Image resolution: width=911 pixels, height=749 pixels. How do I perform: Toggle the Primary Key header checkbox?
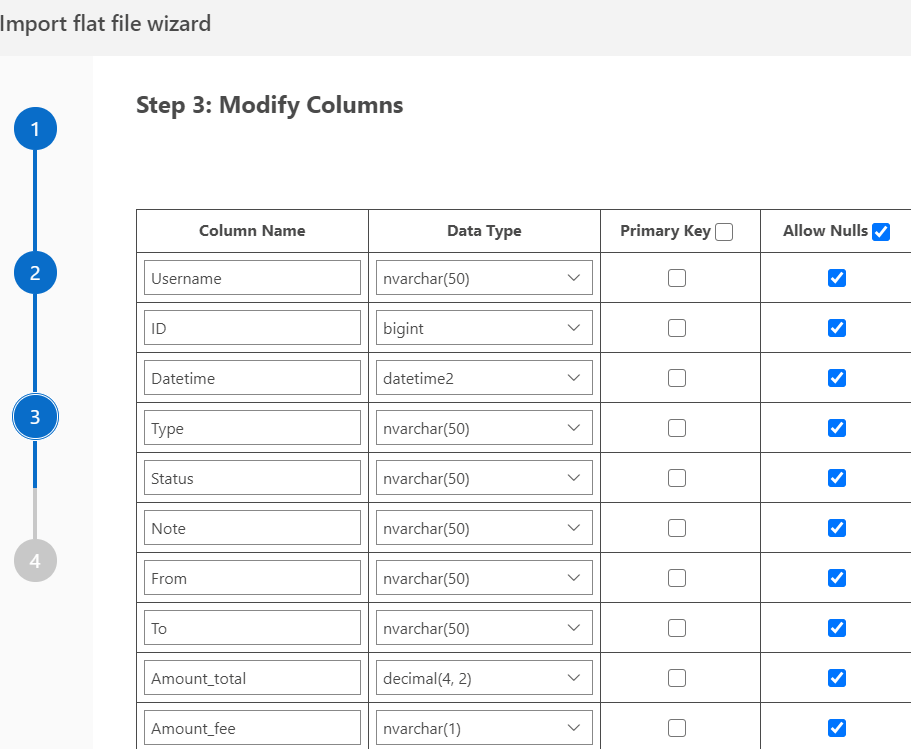pos(724,232)
